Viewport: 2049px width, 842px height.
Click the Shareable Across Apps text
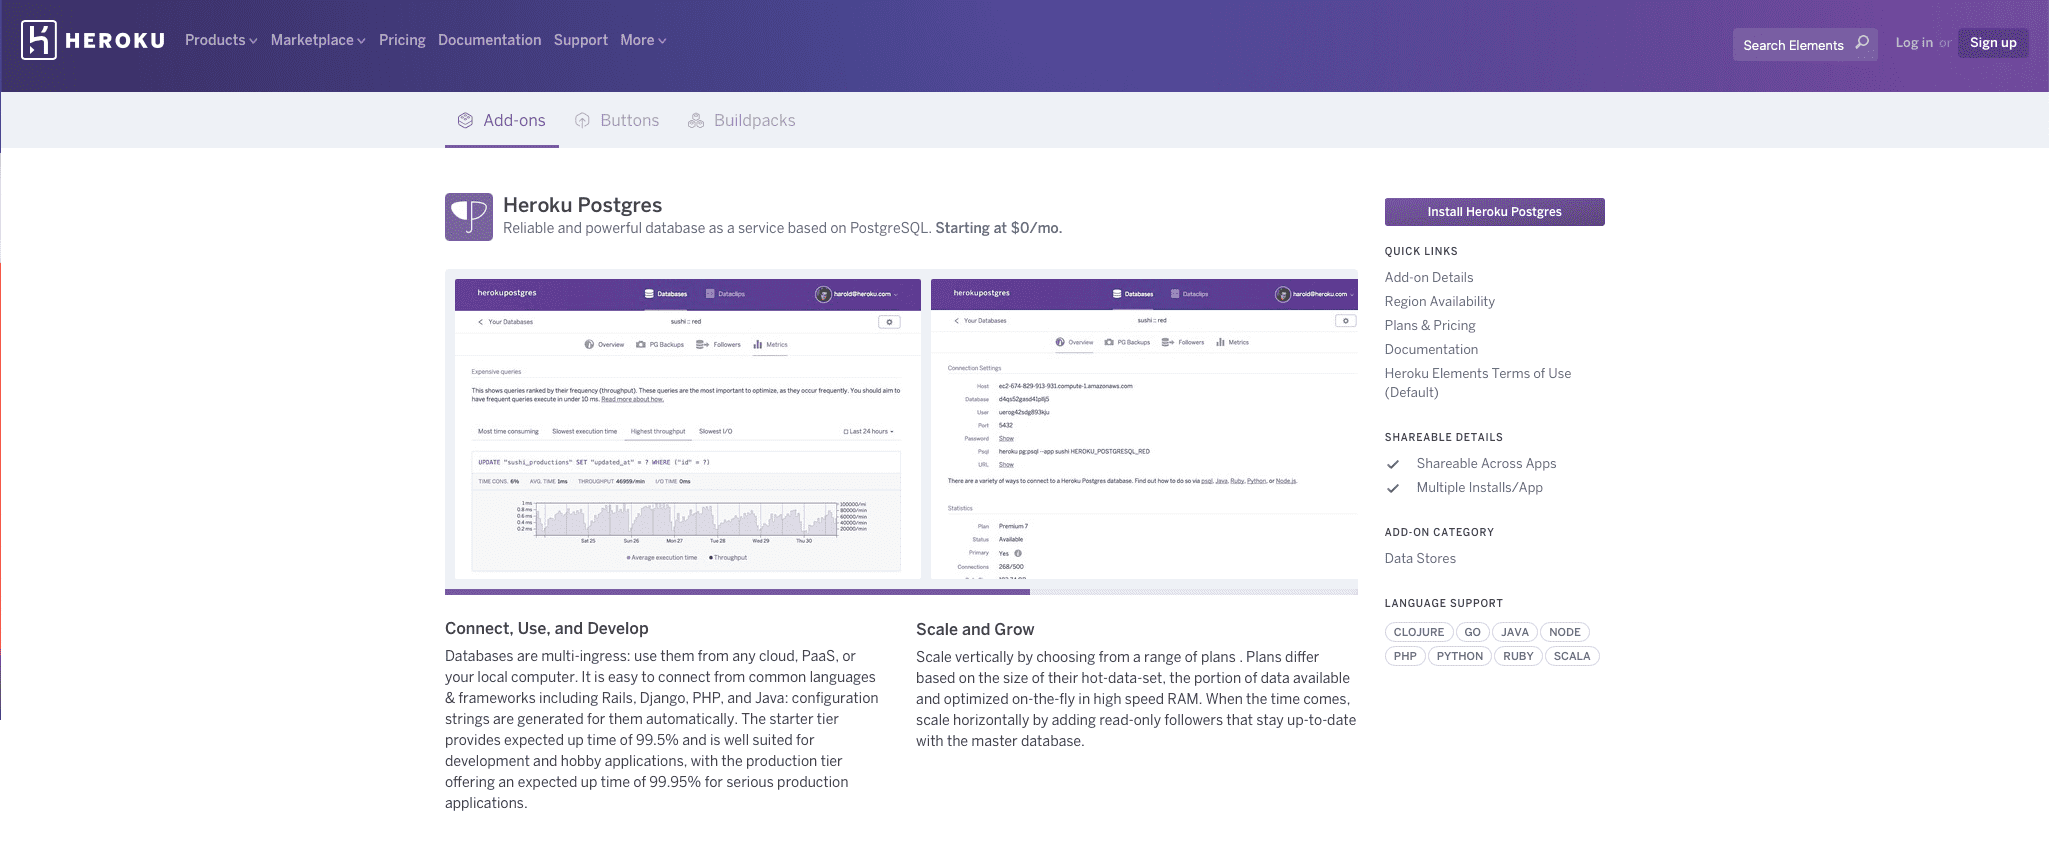tap(1486, 463)
